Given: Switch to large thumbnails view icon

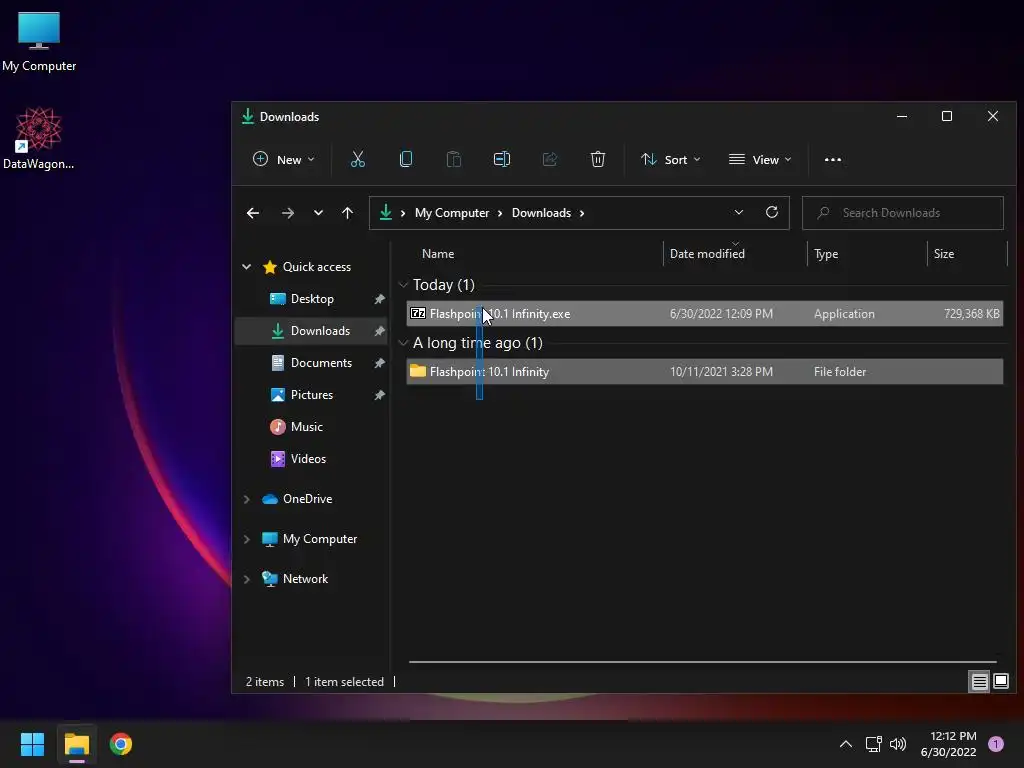Looking at the screenshot, I should [1001, 682].
